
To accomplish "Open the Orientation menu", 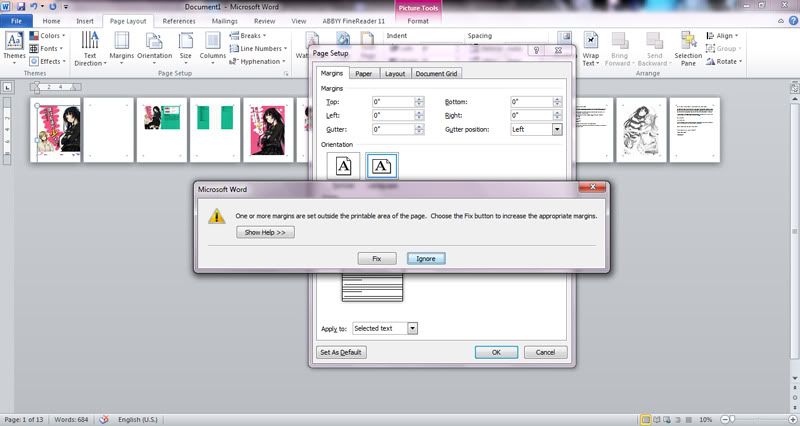I will [154, 47].
